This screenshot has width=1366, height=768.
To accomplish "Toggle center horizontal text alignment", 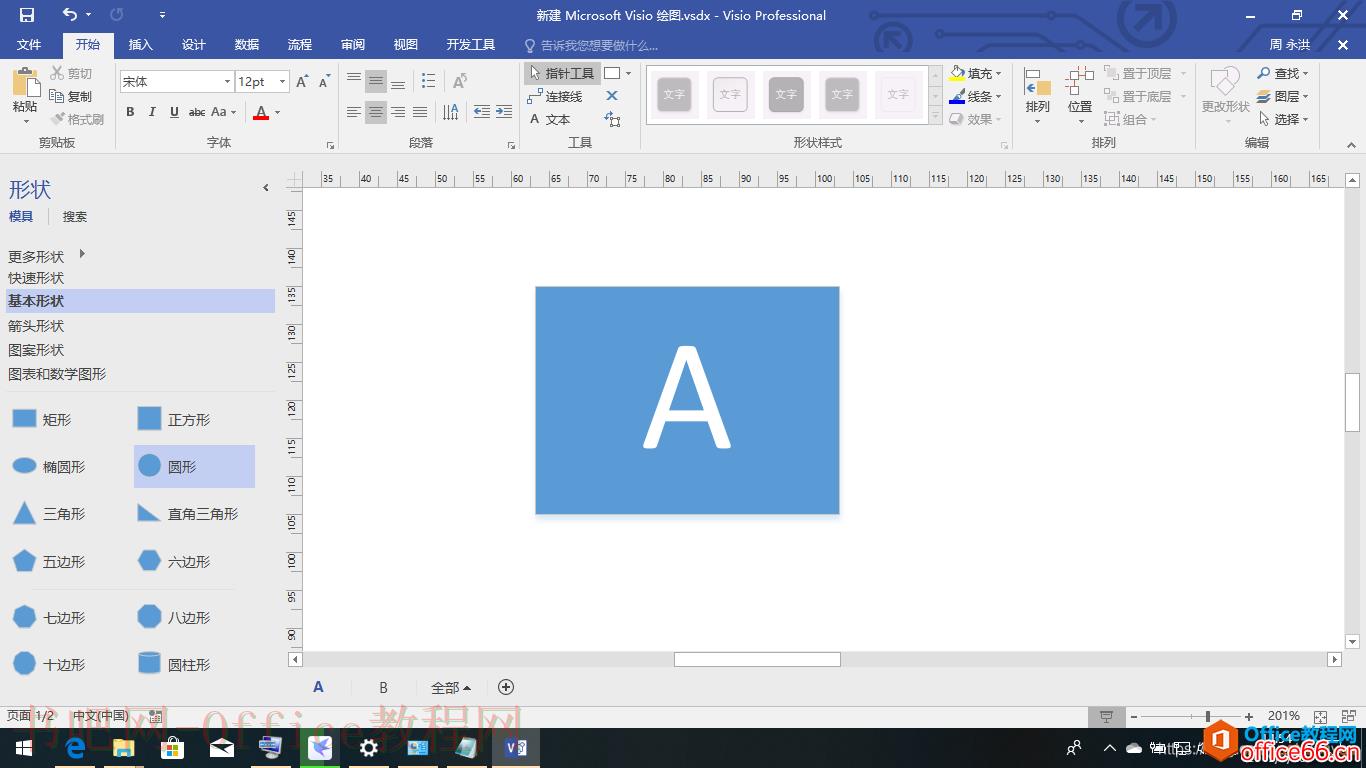I will (x=376, y=112).
